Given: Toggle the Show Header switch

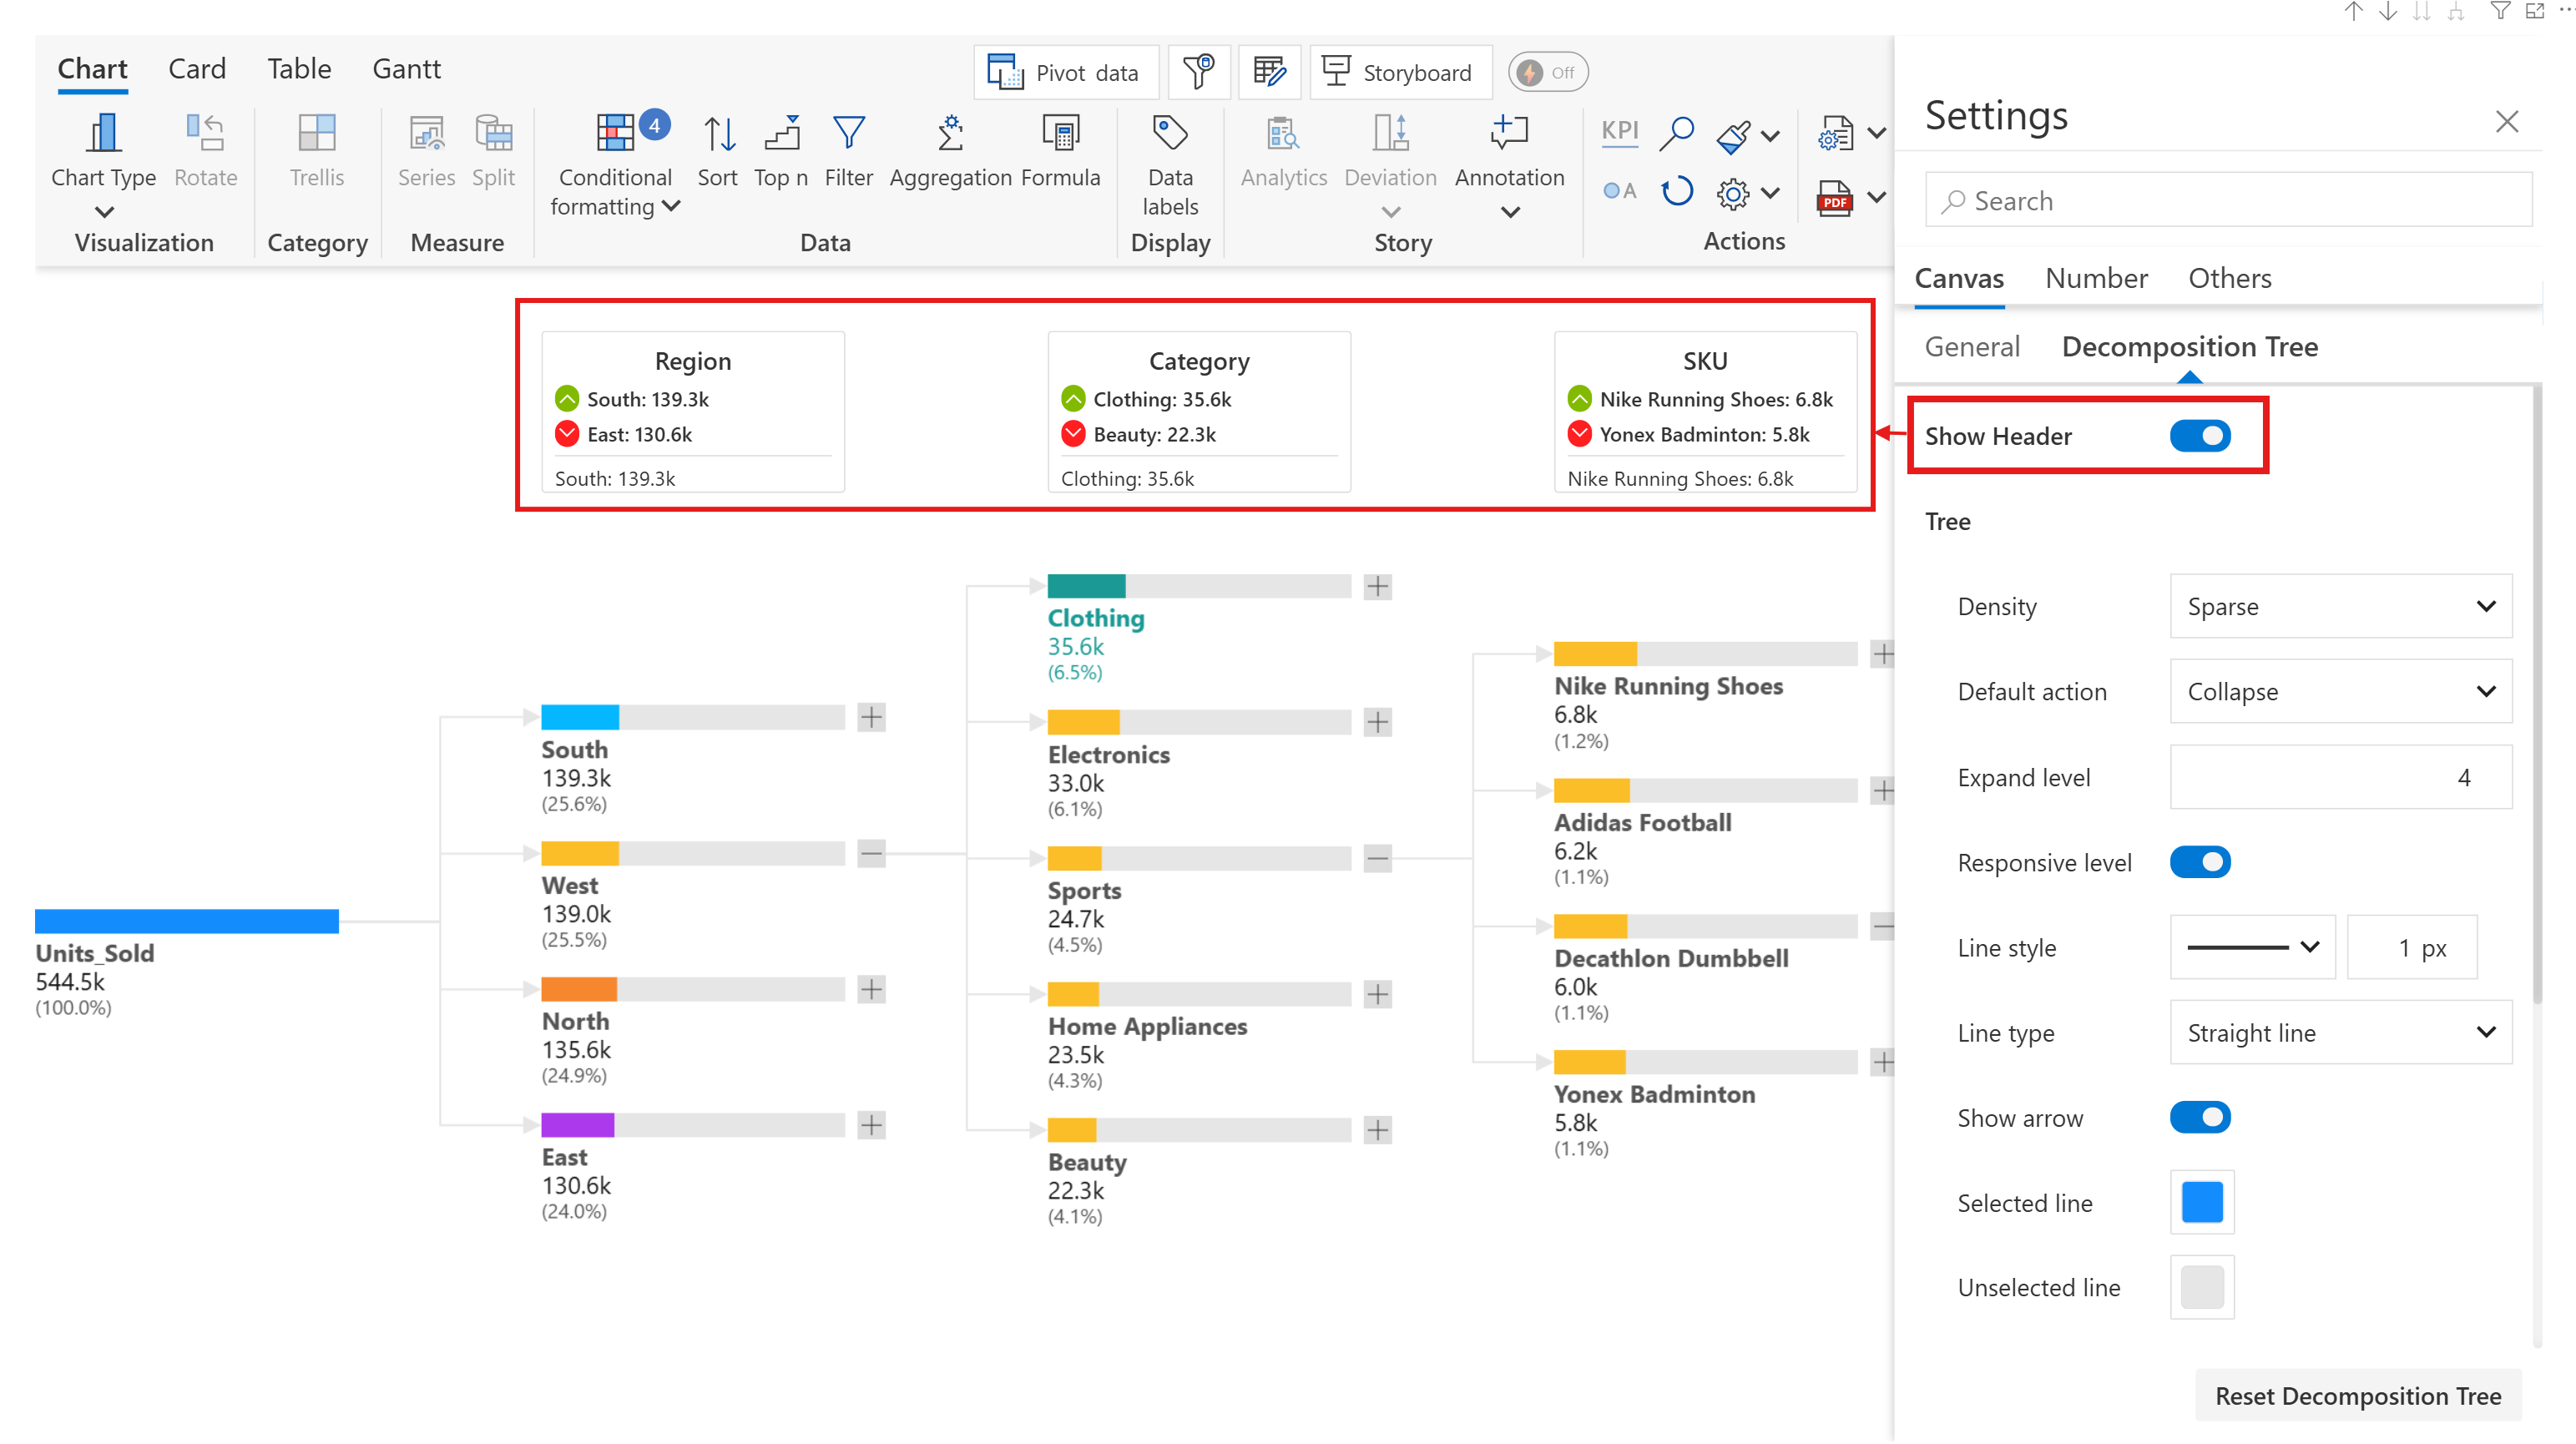Looking at the screenshot, I should [2199, 436].
